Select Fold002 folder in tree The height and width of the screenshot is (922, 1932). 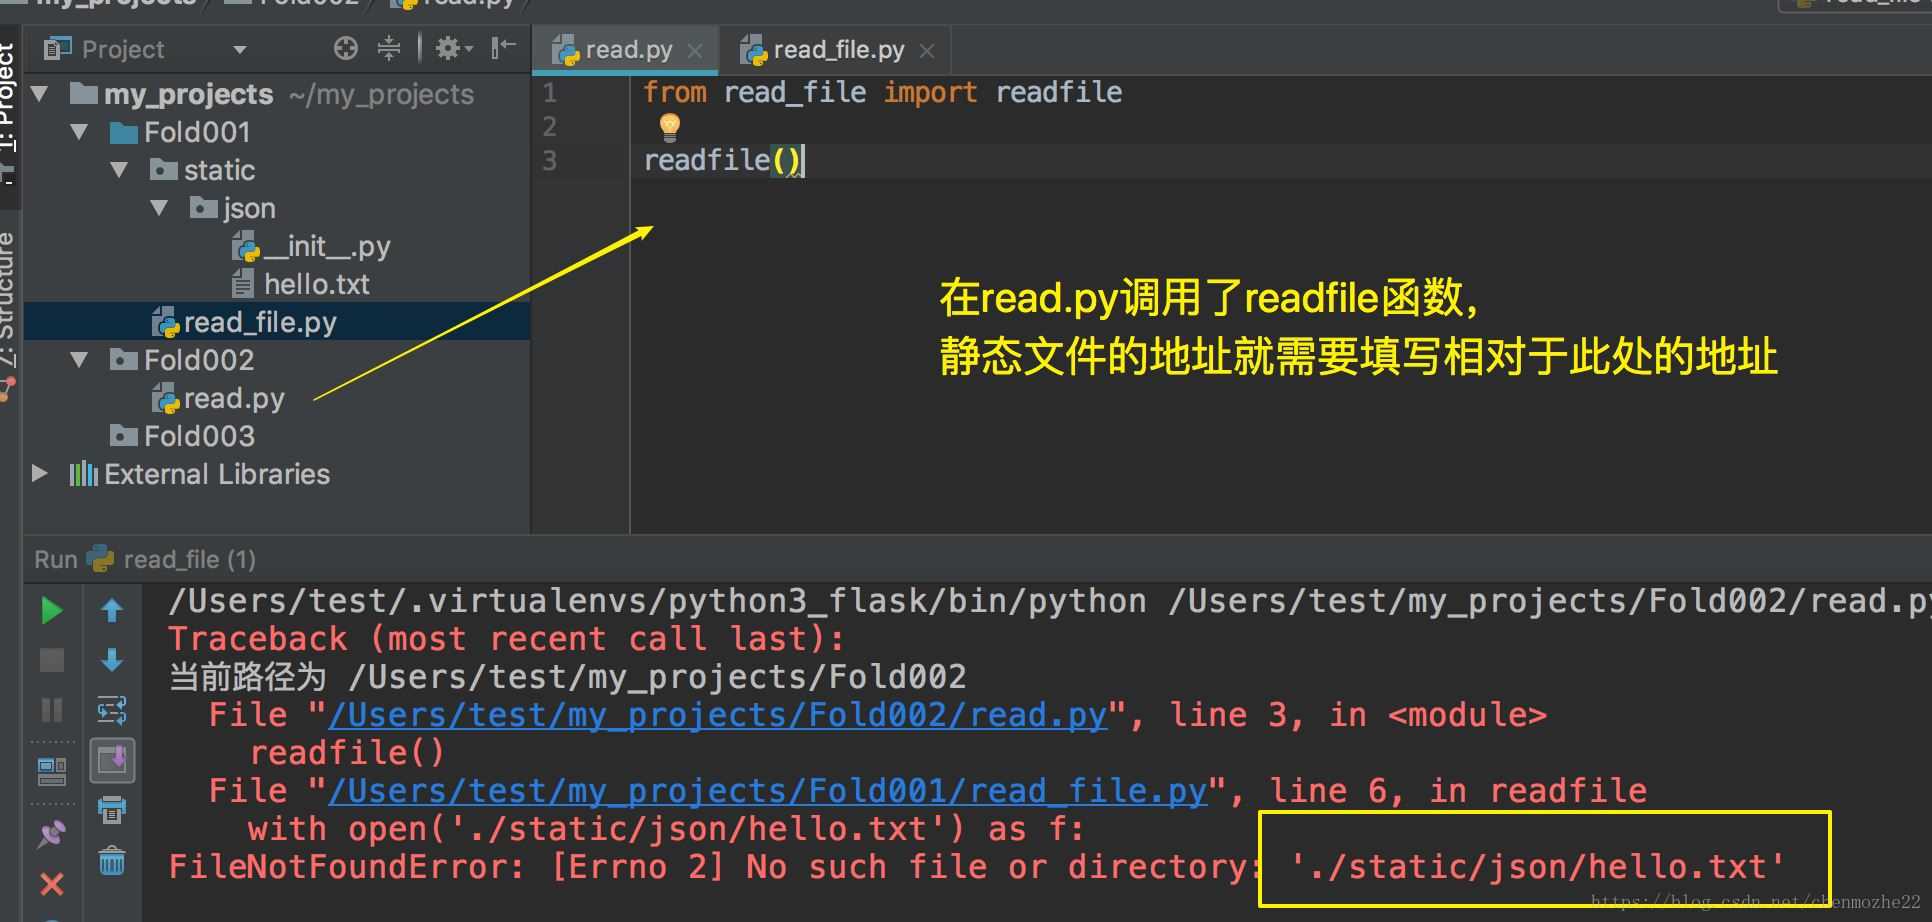(x=182, y=360)
